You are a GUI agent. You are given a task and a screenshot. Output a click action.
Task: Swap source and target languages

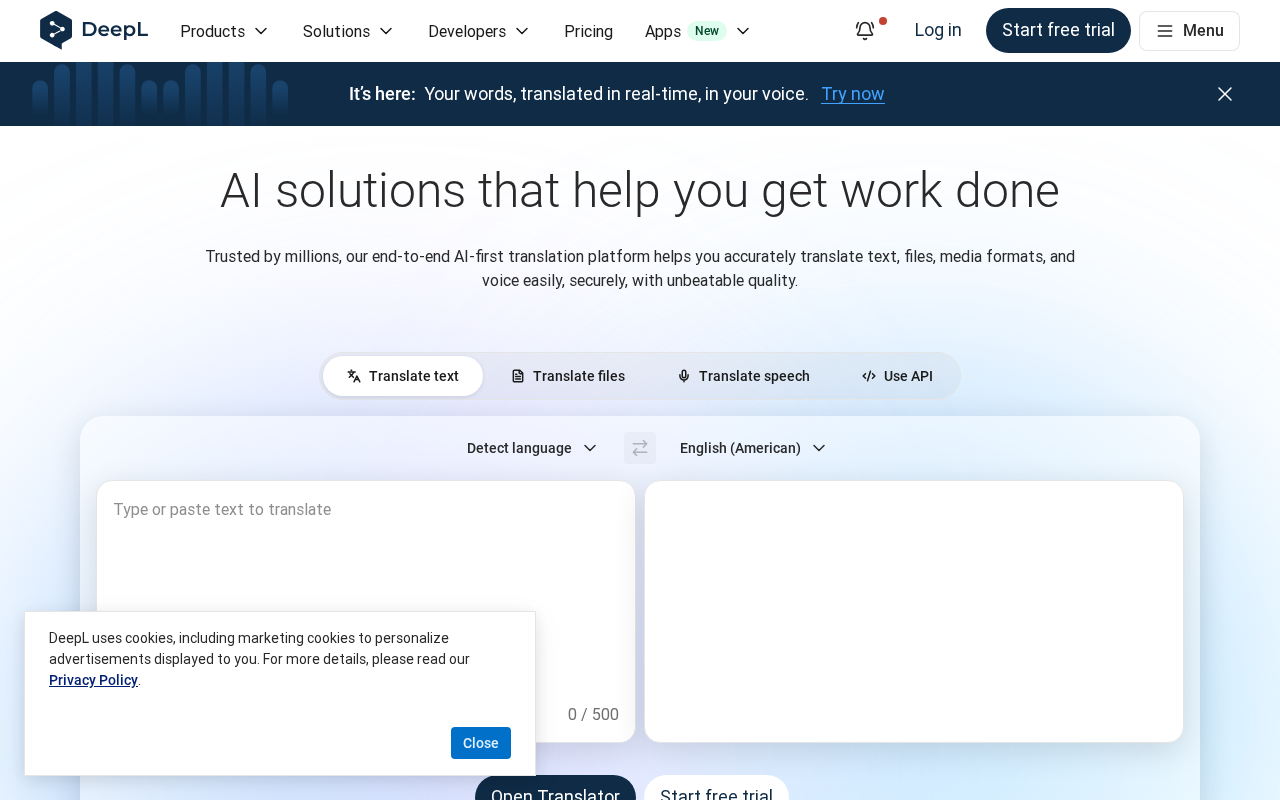640,448
